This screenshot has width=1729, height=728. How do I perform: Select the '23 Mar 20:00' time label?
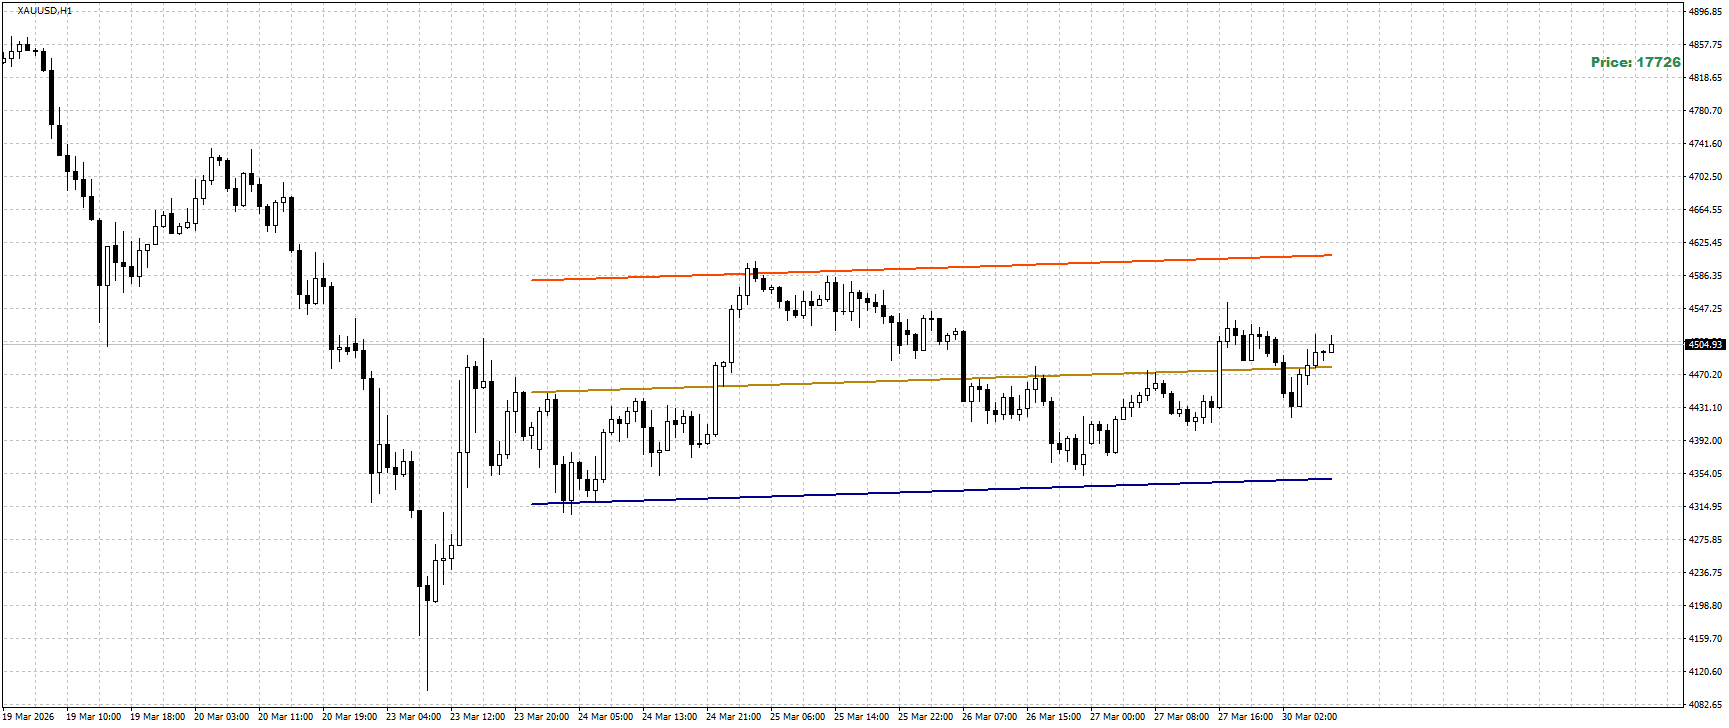541,717
